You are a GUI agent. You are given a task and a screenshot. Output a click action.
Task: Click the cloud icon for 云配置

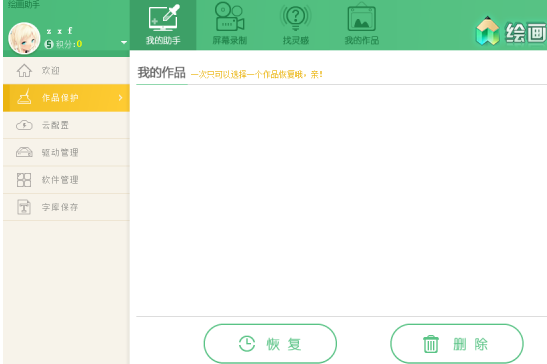[x=24, y=125]
